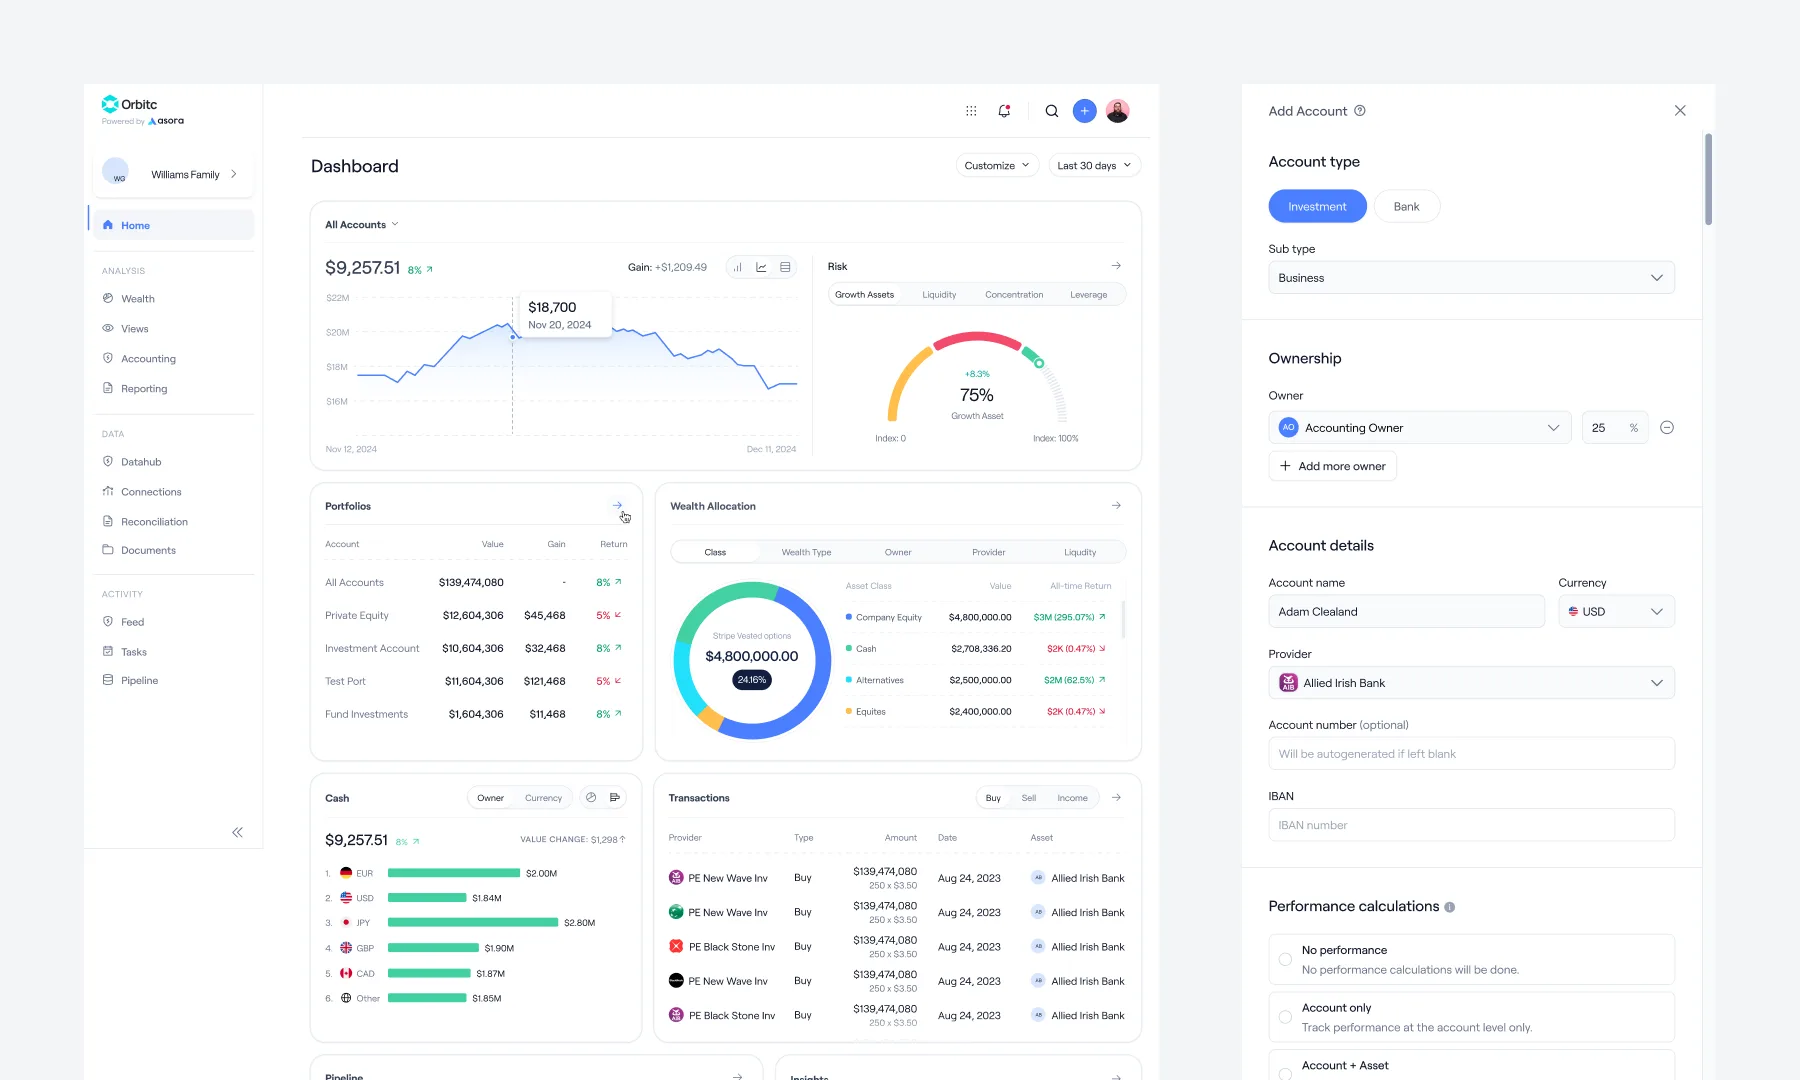Click the search magnifier icon
The height and width of the screenshot is (1080, 1800).
coord(1052,111)
